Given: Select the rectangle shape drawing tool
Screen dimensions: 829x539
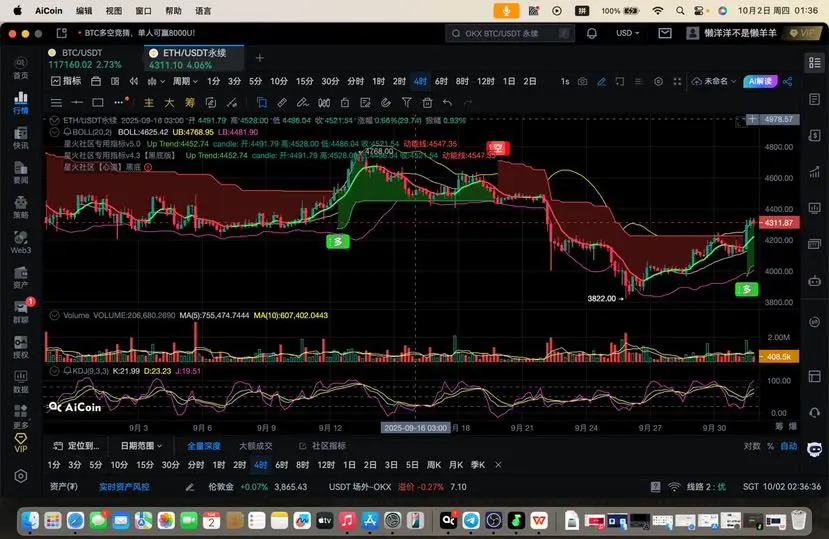Looking at the screenshot, I should click(98, 103).
